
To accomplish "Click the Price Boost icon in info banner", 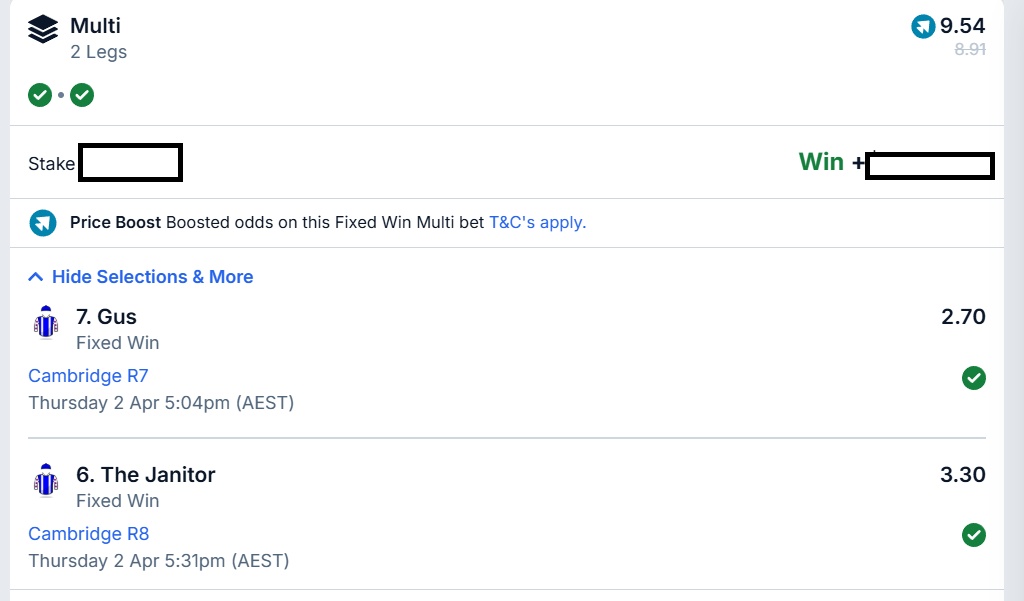I will 43,222.
